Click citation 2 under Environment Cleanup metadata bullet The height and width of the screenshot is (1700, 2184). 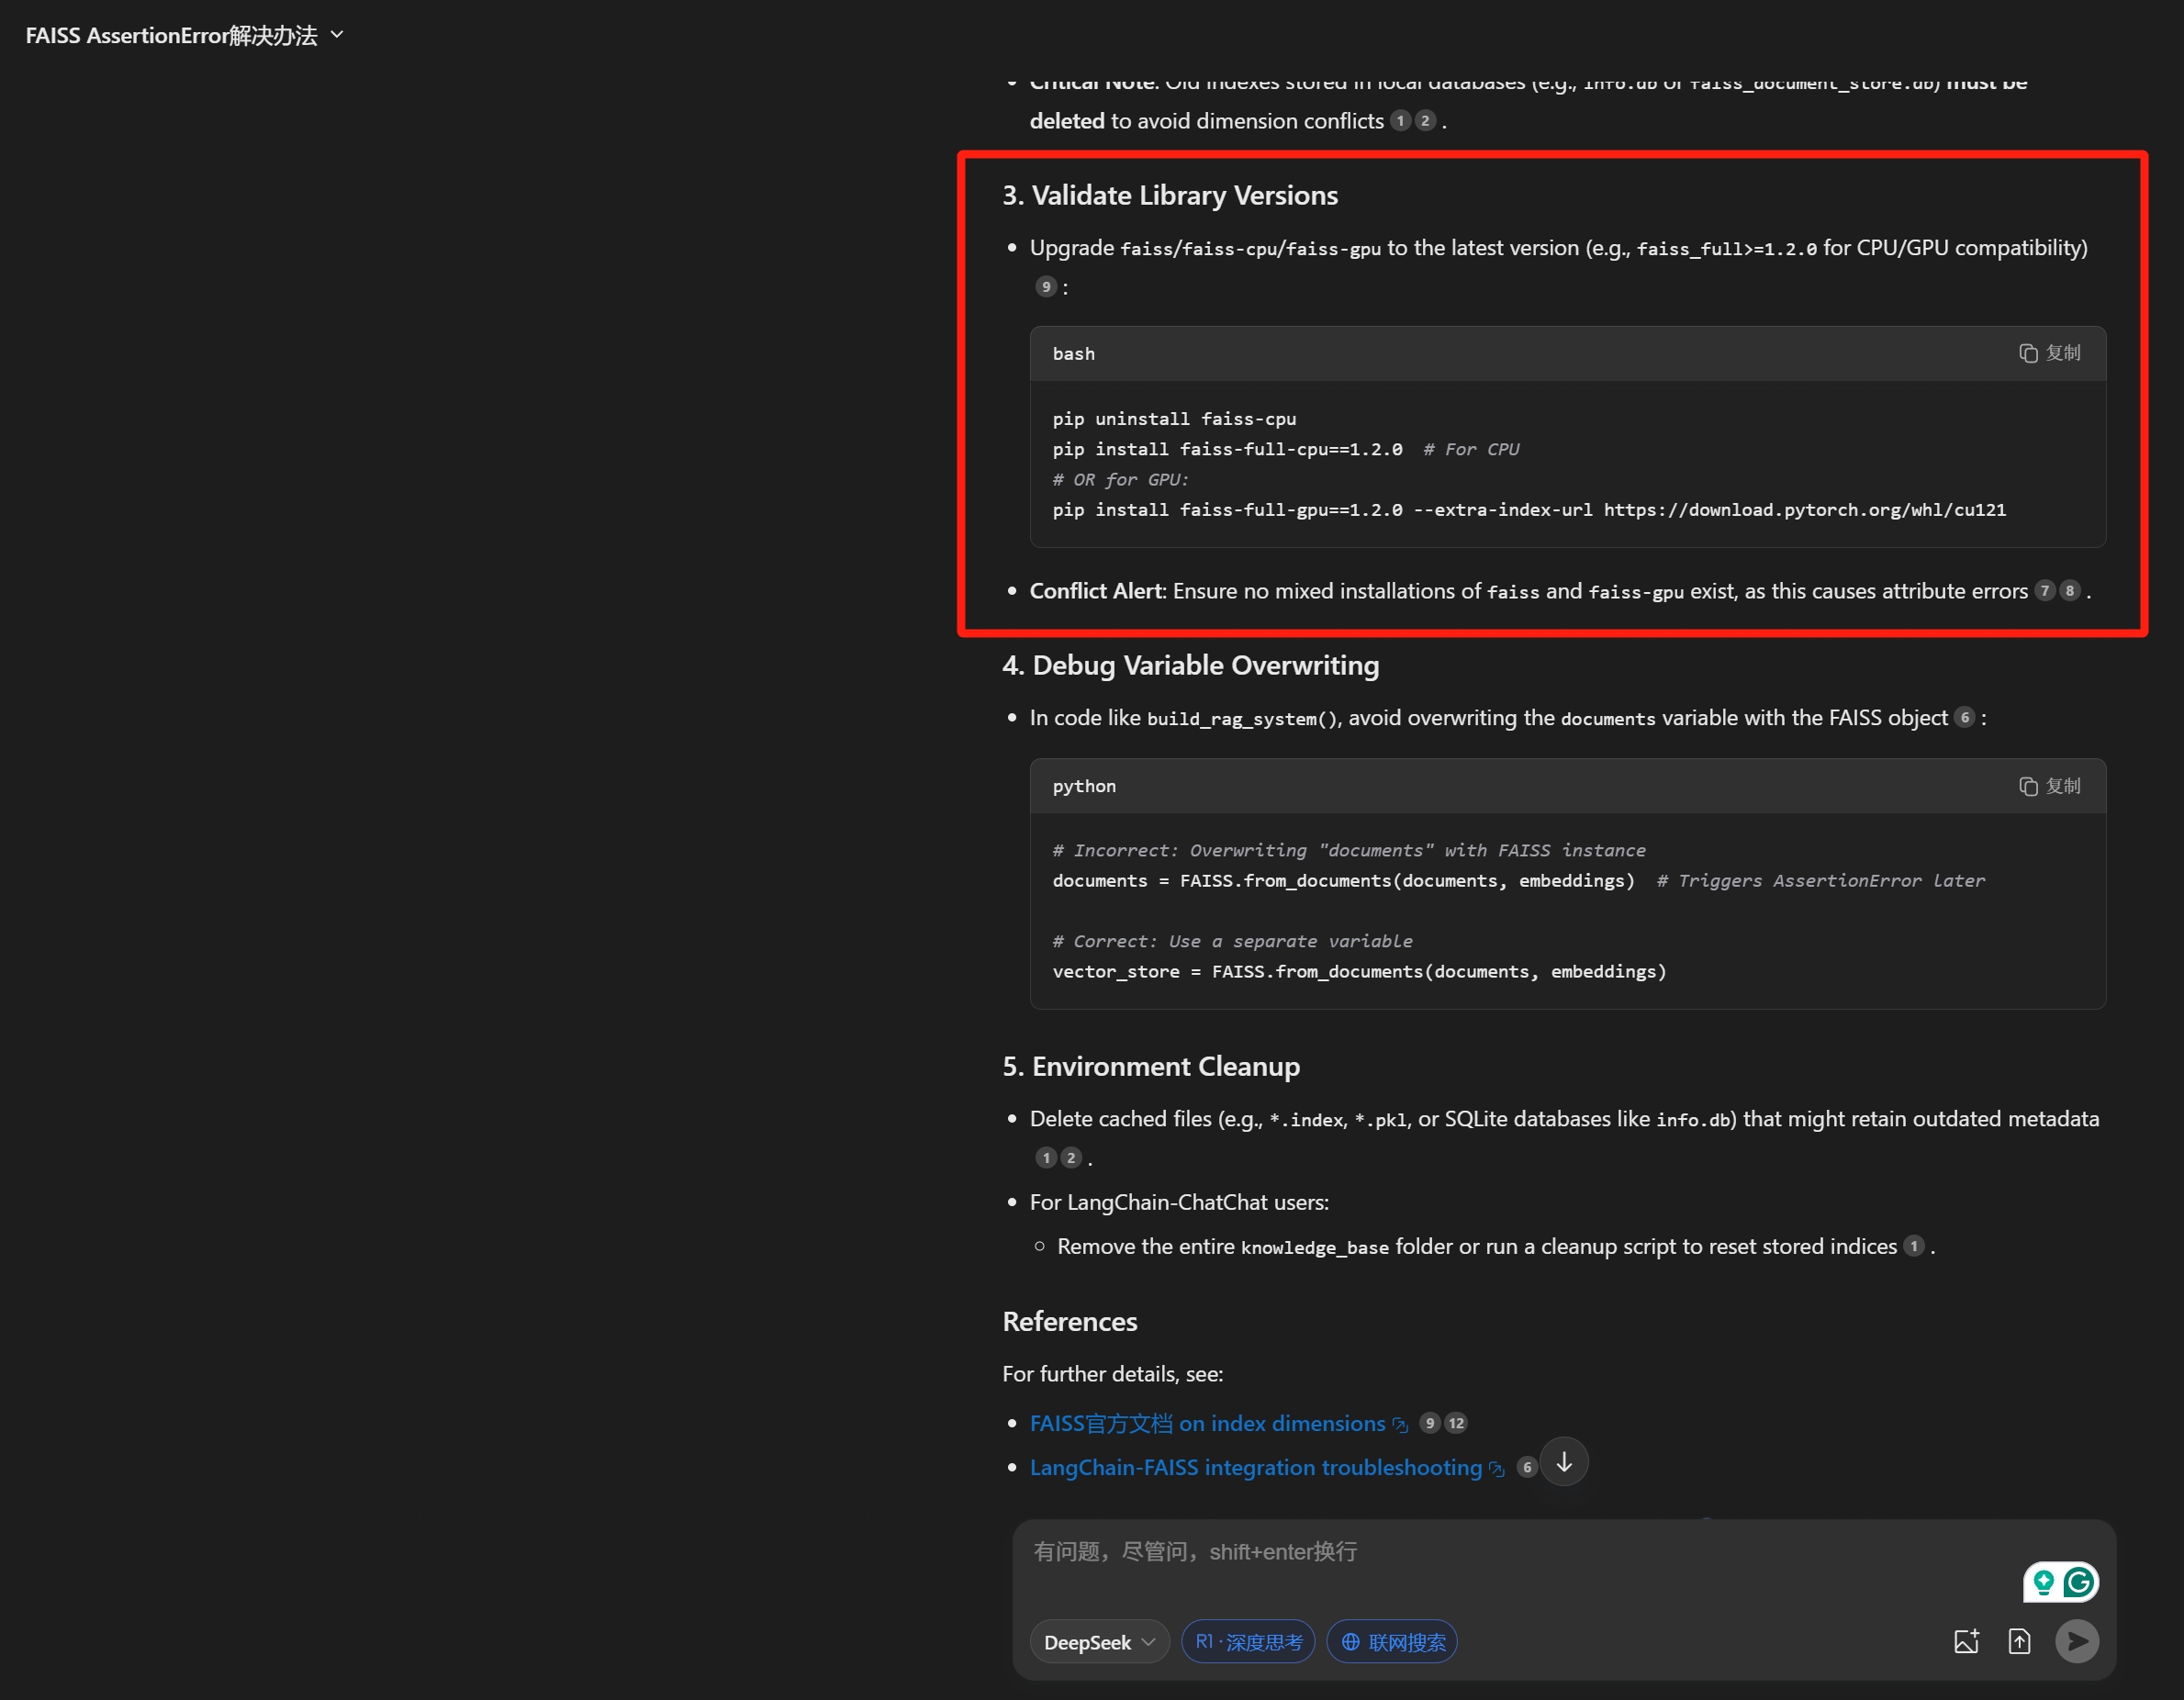[1071, 1158]
